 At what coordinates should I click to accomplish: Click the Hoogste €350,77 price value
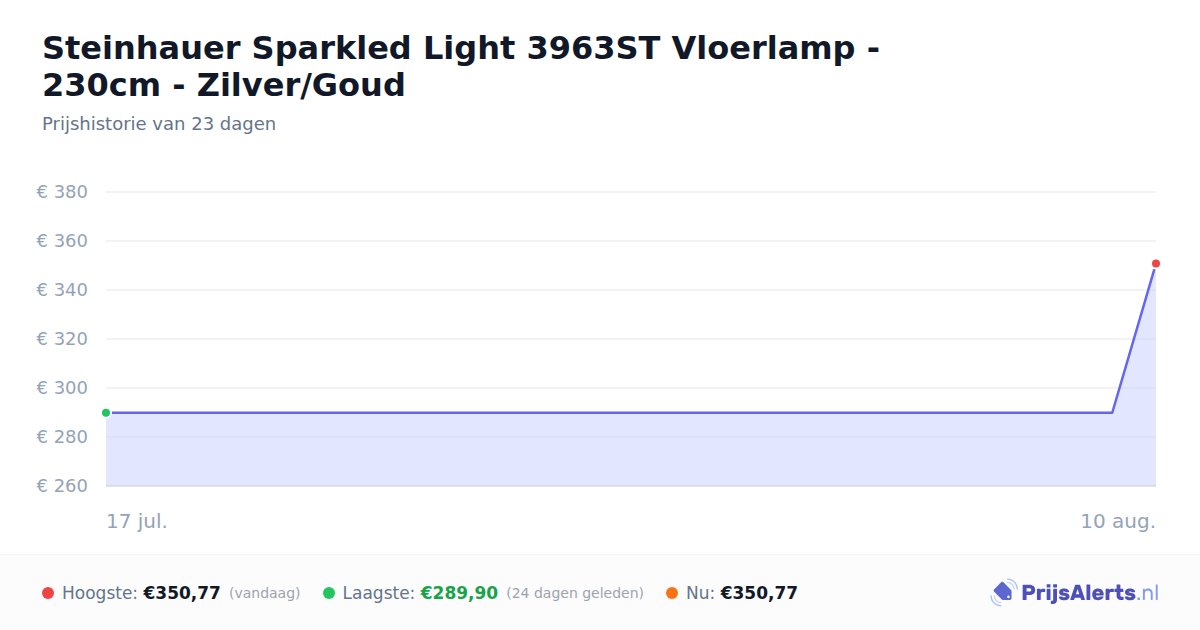point(182,593)
